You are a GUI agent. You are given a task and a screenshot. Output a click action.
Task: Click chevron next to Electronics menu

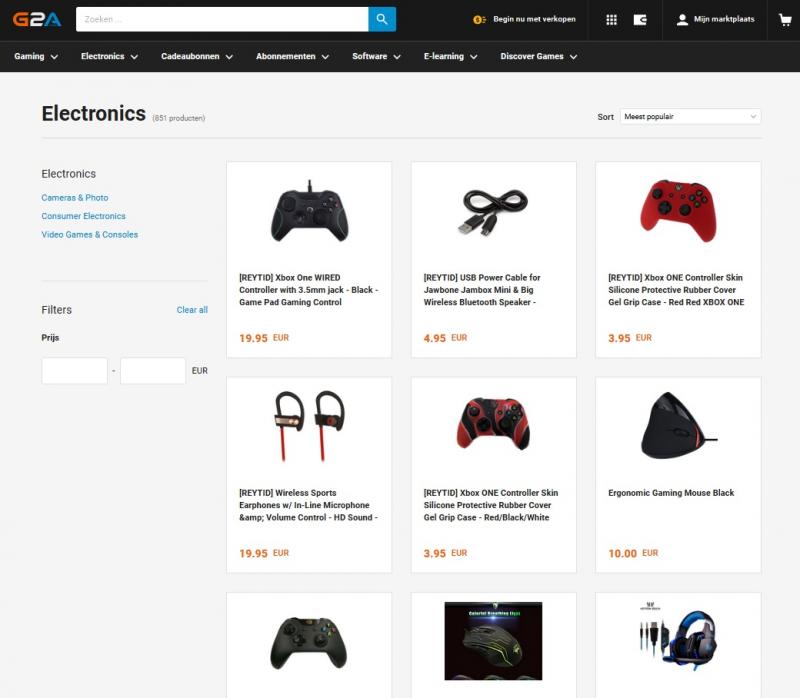134,57
